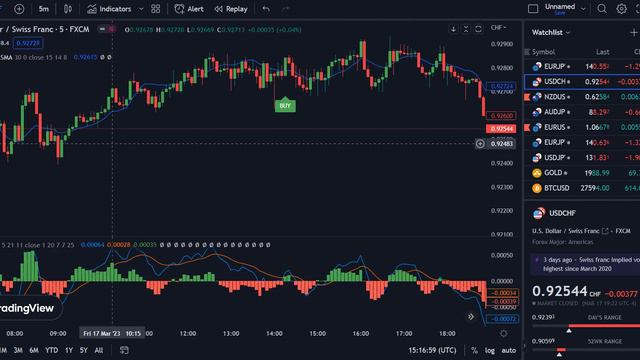Image resolution: width=640 pixels, height=360 pixels.
Task: Set the date range to 3M
Action: pyautogui.click(x=18, y=350)
